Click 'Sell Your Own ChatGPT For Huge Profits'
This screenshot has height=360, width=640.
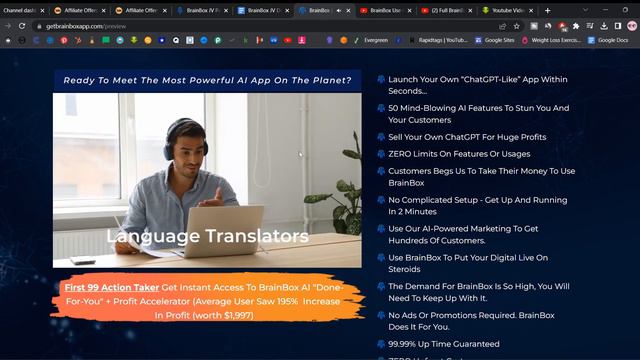[467, 137]
